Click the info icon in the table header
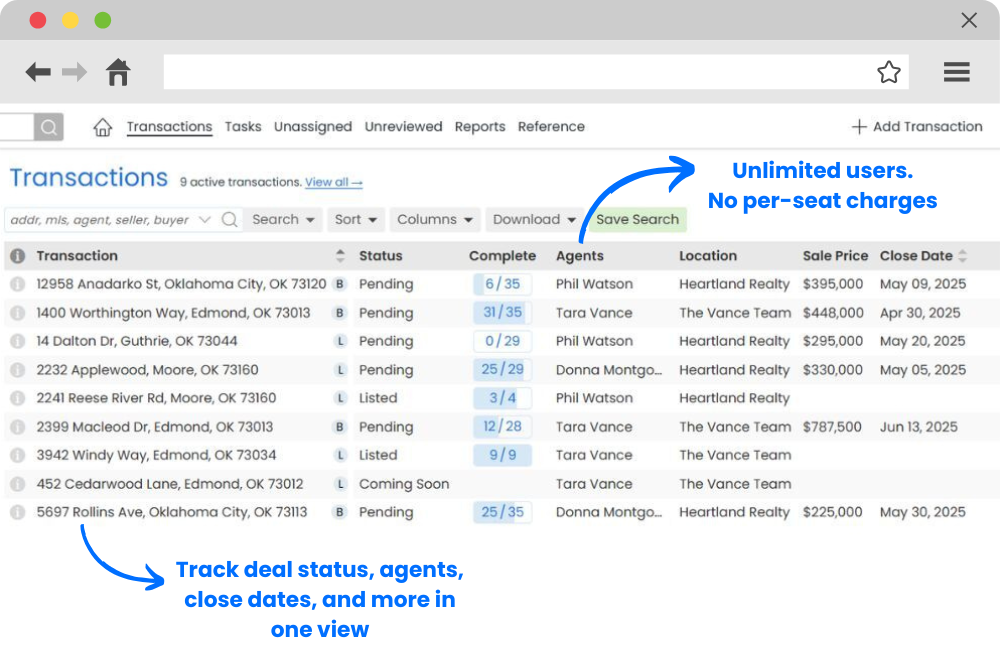The image size is (1000, 667). (18, 256)
